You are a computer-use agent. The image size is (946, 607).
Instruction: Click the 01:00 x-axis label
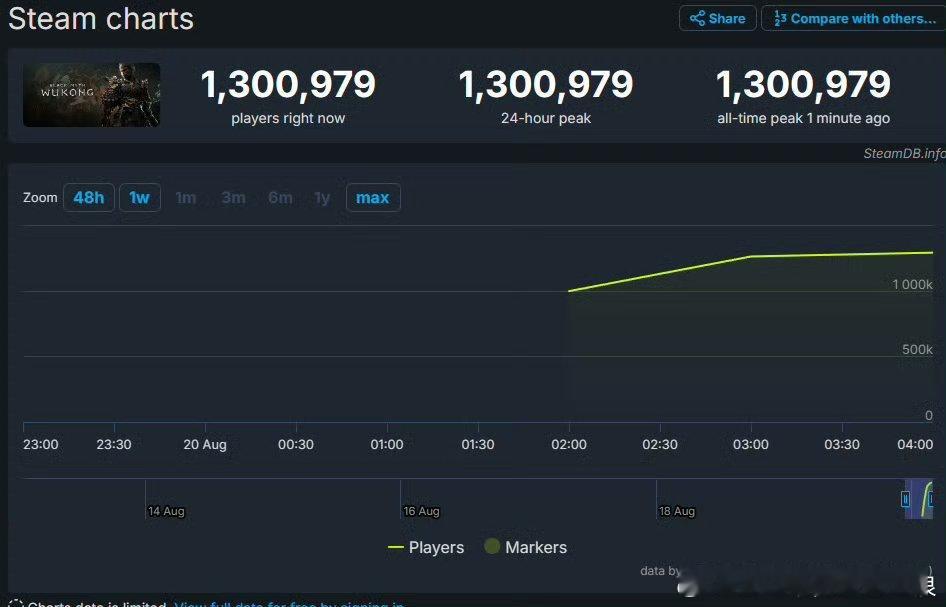pyautogui.click(x=387, y=445)
